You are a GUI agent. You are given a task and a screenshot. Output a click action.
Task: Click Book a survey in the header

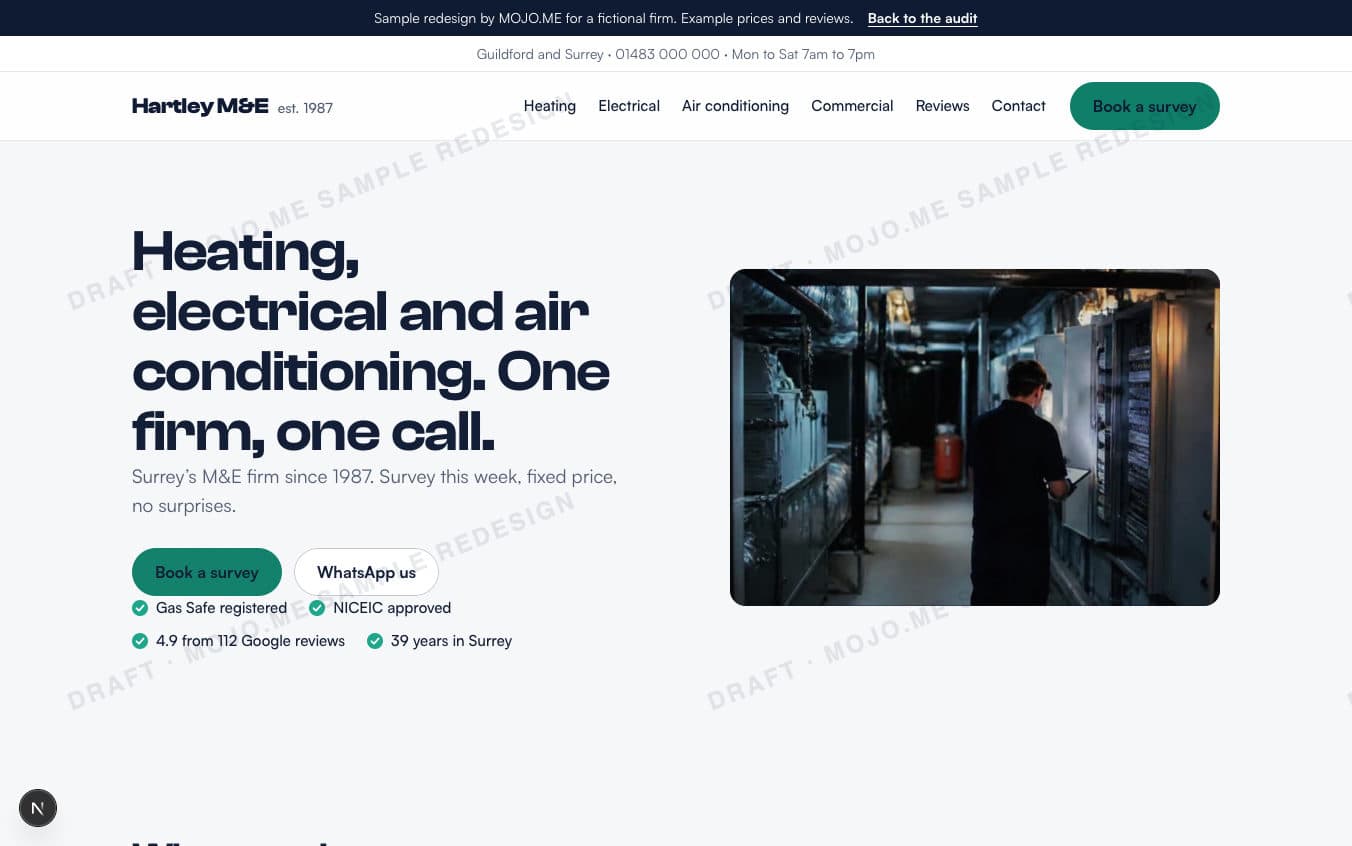[1145, 106]
